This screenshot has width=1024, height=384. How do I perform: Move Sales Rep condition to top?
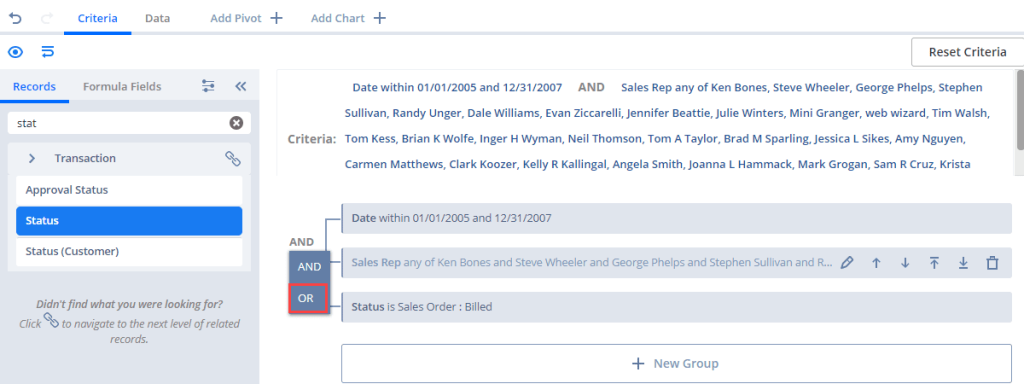click(x=935, y=263)
